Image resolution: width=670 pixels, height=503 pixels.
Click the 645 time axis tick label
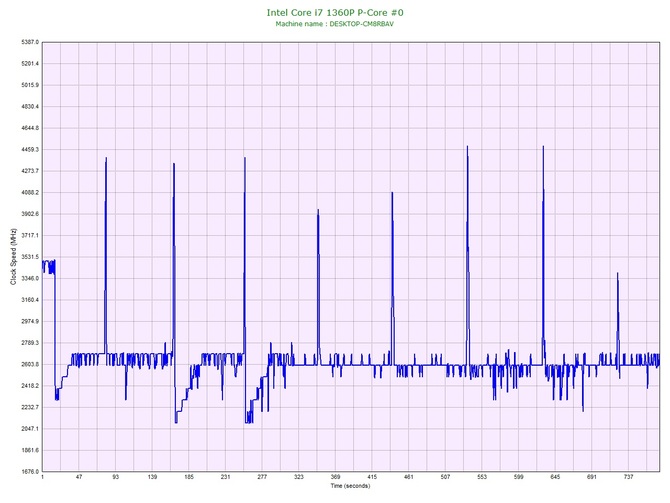coord(555,477)
